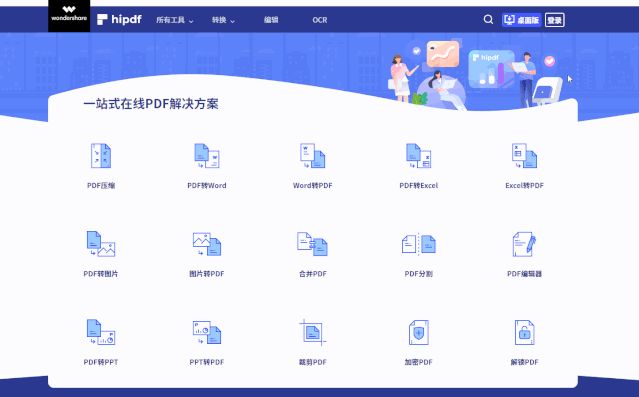Image resolution: width=639 pixels, height=397 pixels.
Task: Click the 裁剪PDF text label
Action: [x=313, y=362]
